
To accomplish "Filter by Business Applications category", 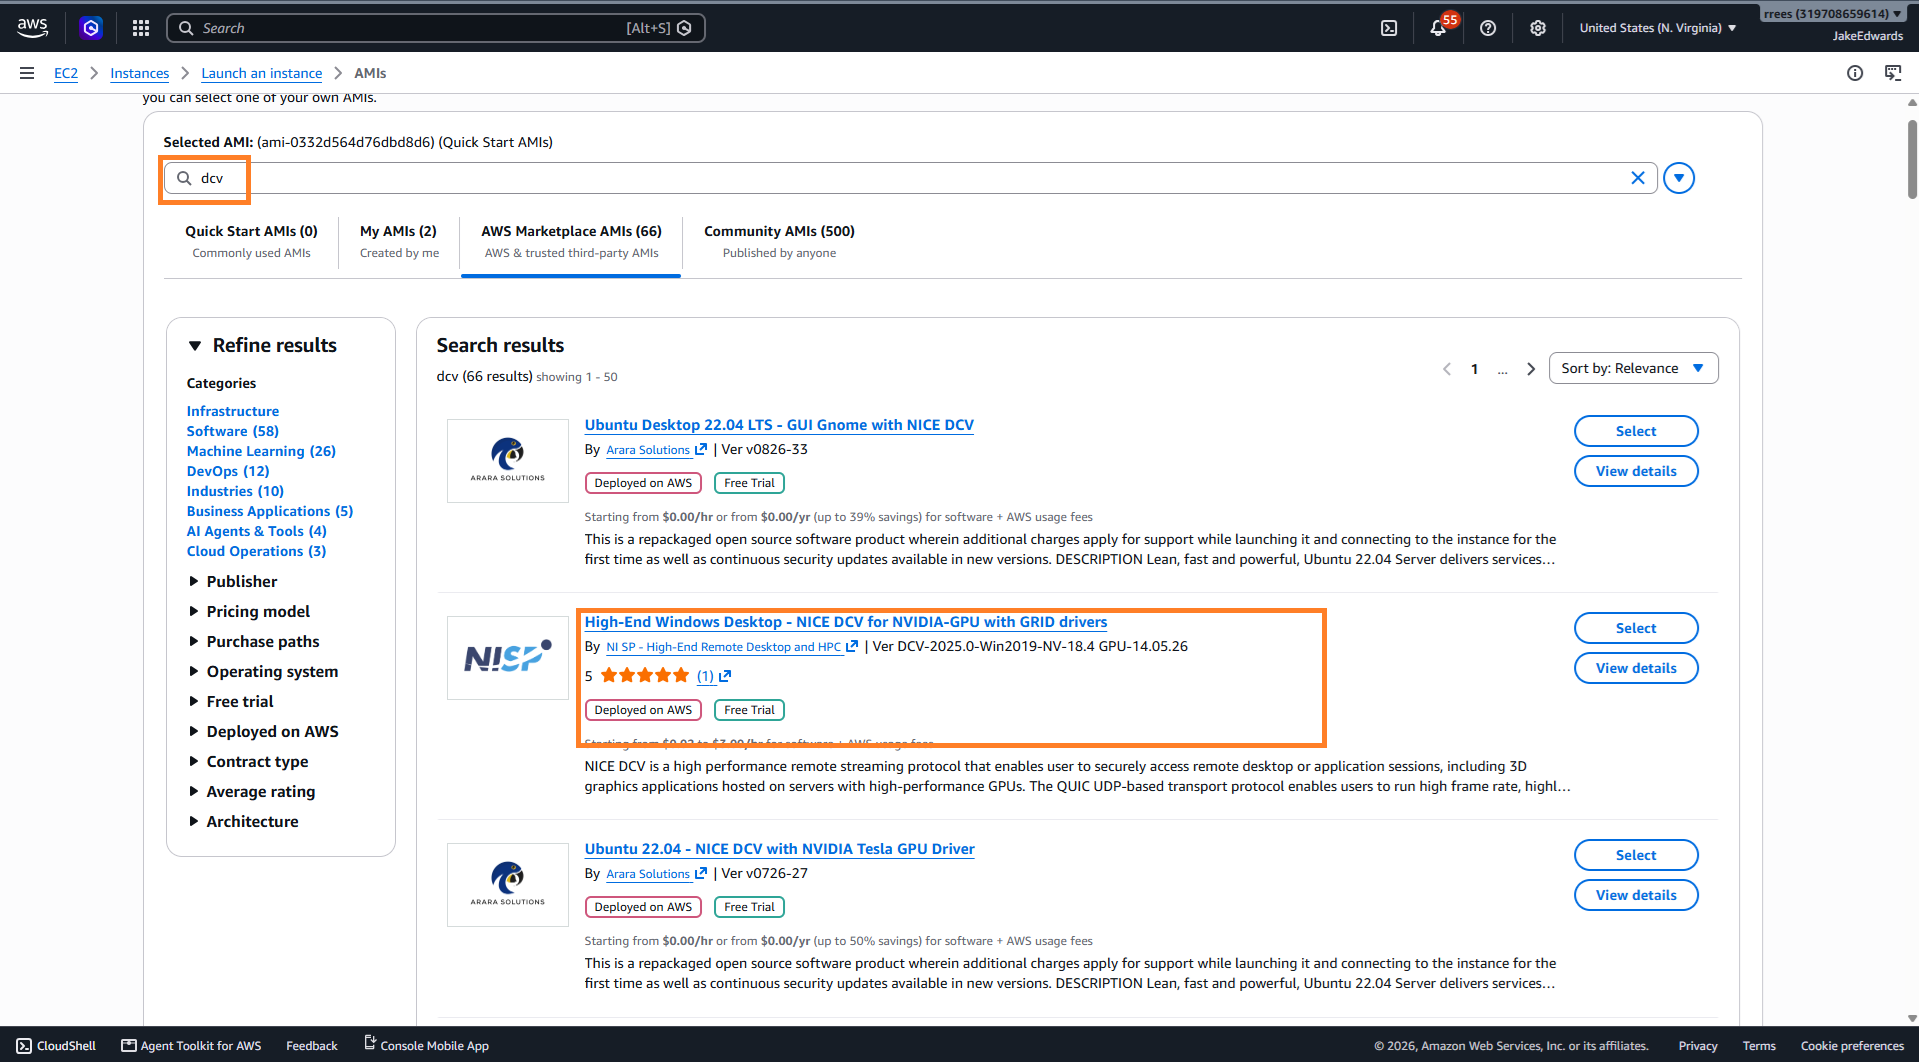I will pyautogui.click(x=270, y=511).
